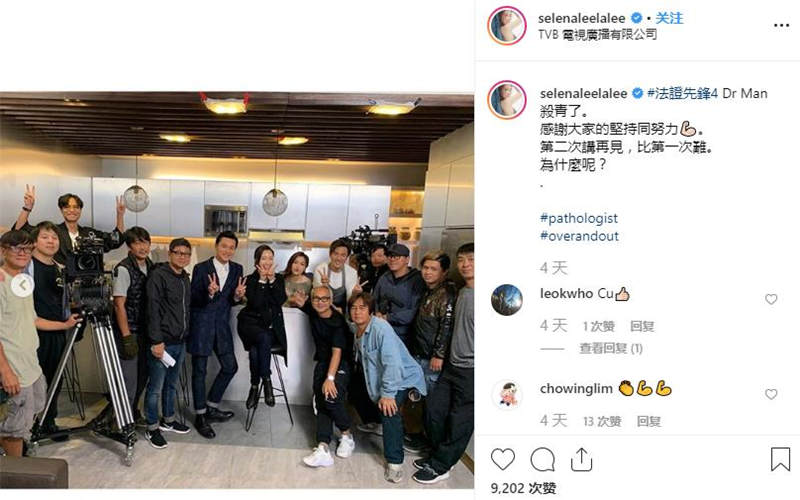Image resolution: width=800 pixels, height=500 pixels.
Task: Follow selenaleelalee with the 关注 button
Action: (669, 18)
